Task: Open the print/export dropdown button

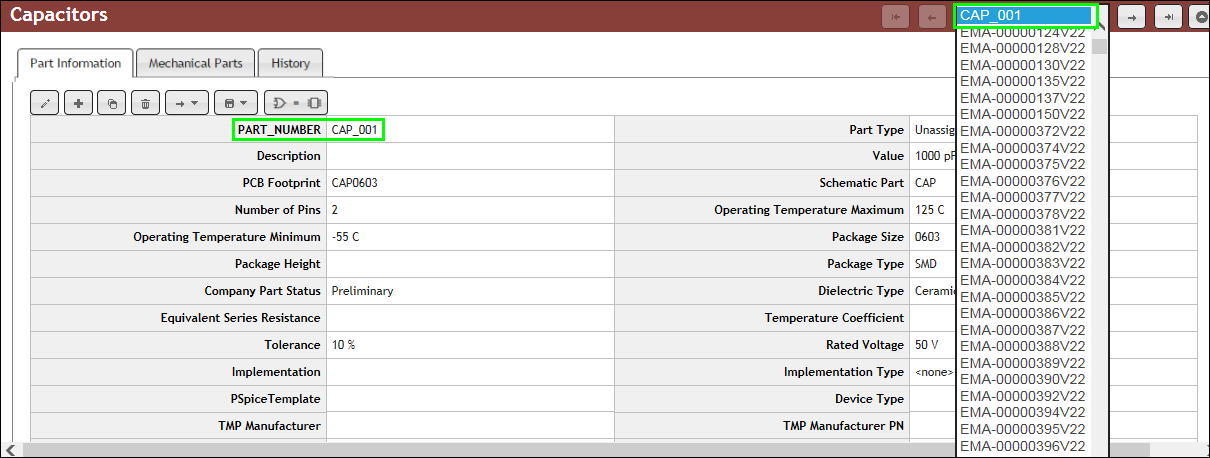Action: click(x=236, y=102)
